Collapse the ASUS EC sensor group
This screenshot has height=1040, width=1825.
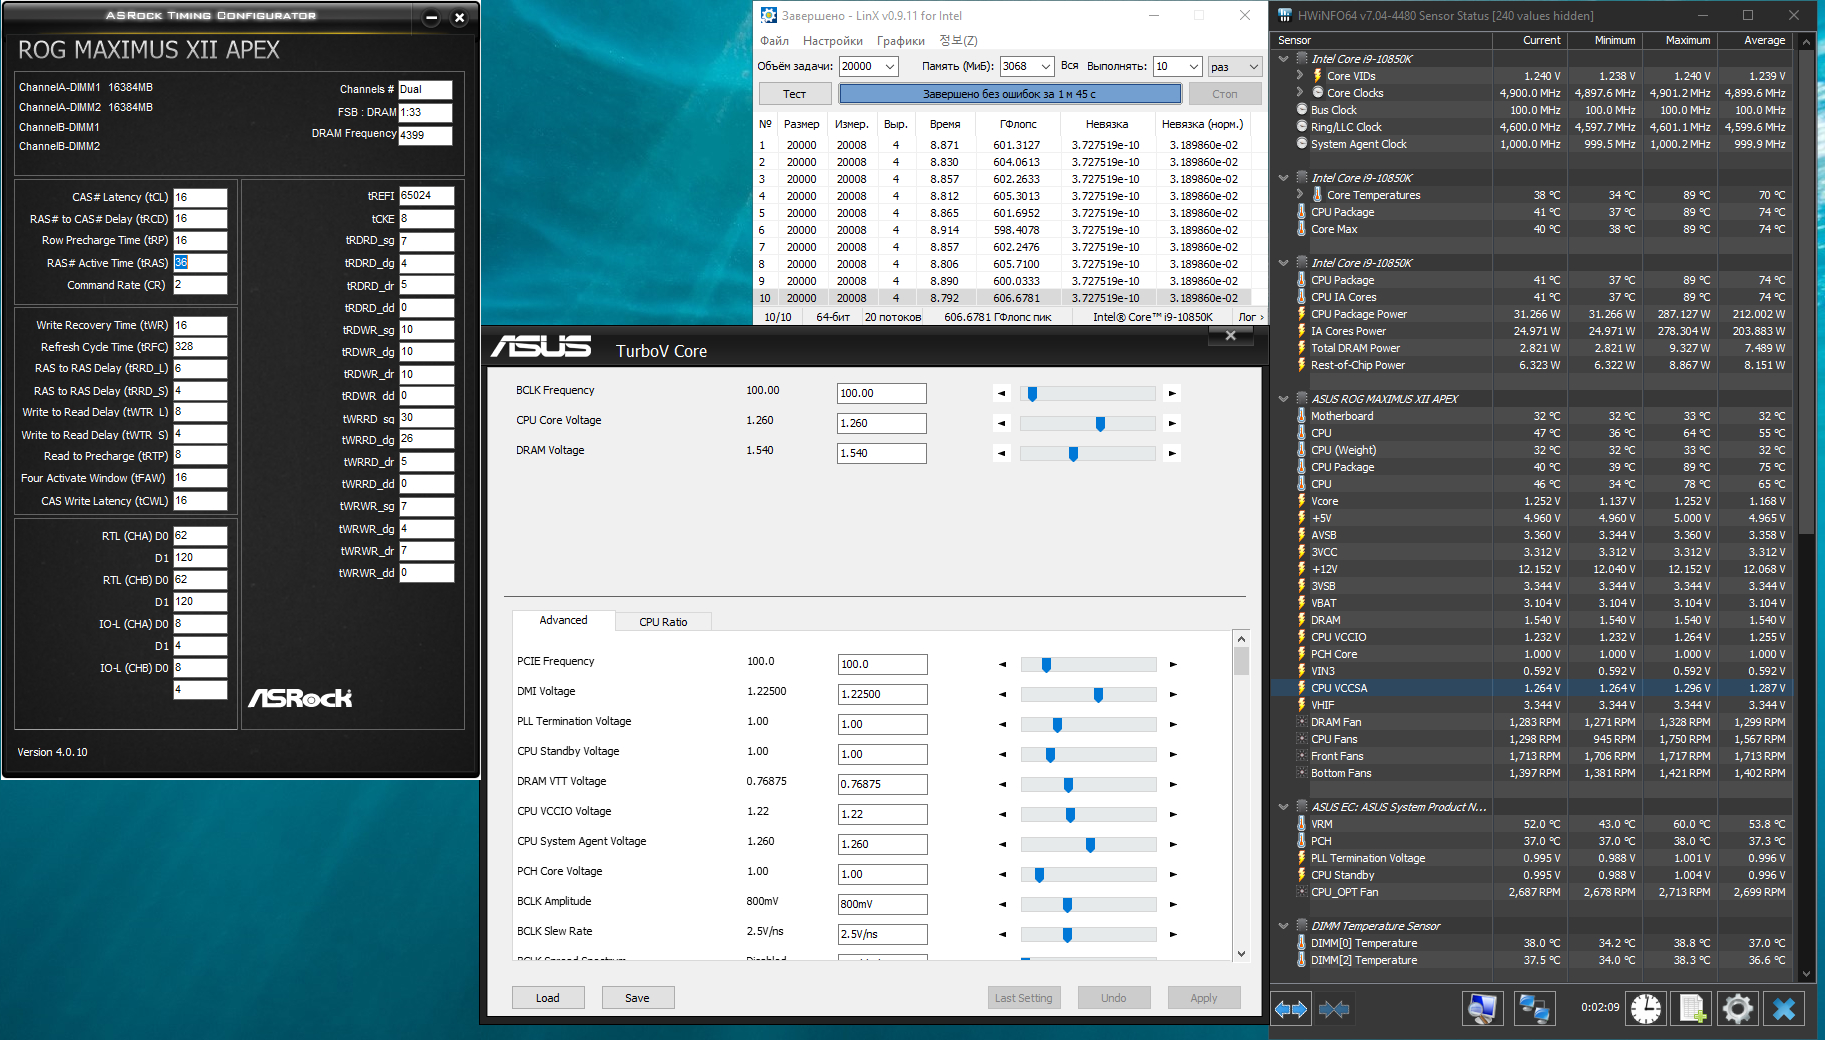tap(1284, 806)
